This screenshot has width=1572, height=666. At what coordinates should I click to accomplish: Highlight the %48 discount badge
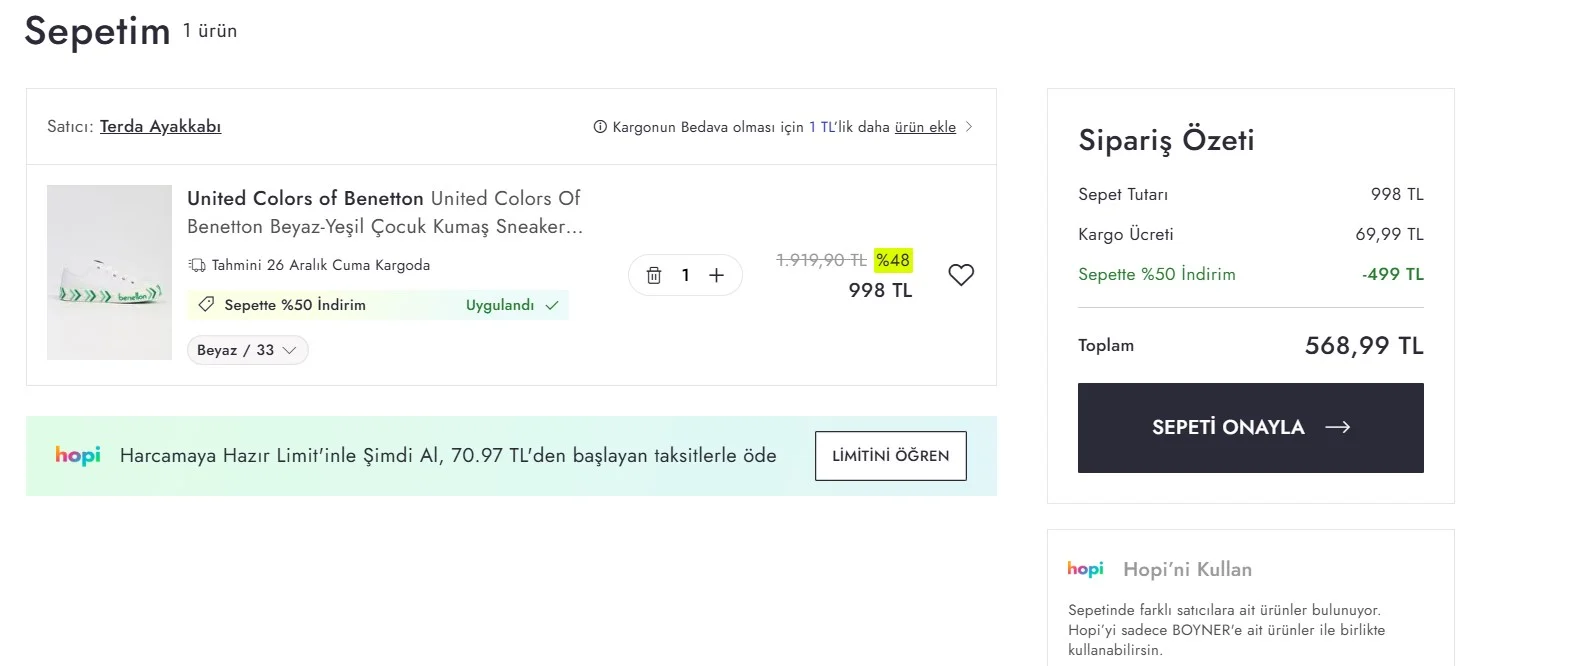point(892,259)
